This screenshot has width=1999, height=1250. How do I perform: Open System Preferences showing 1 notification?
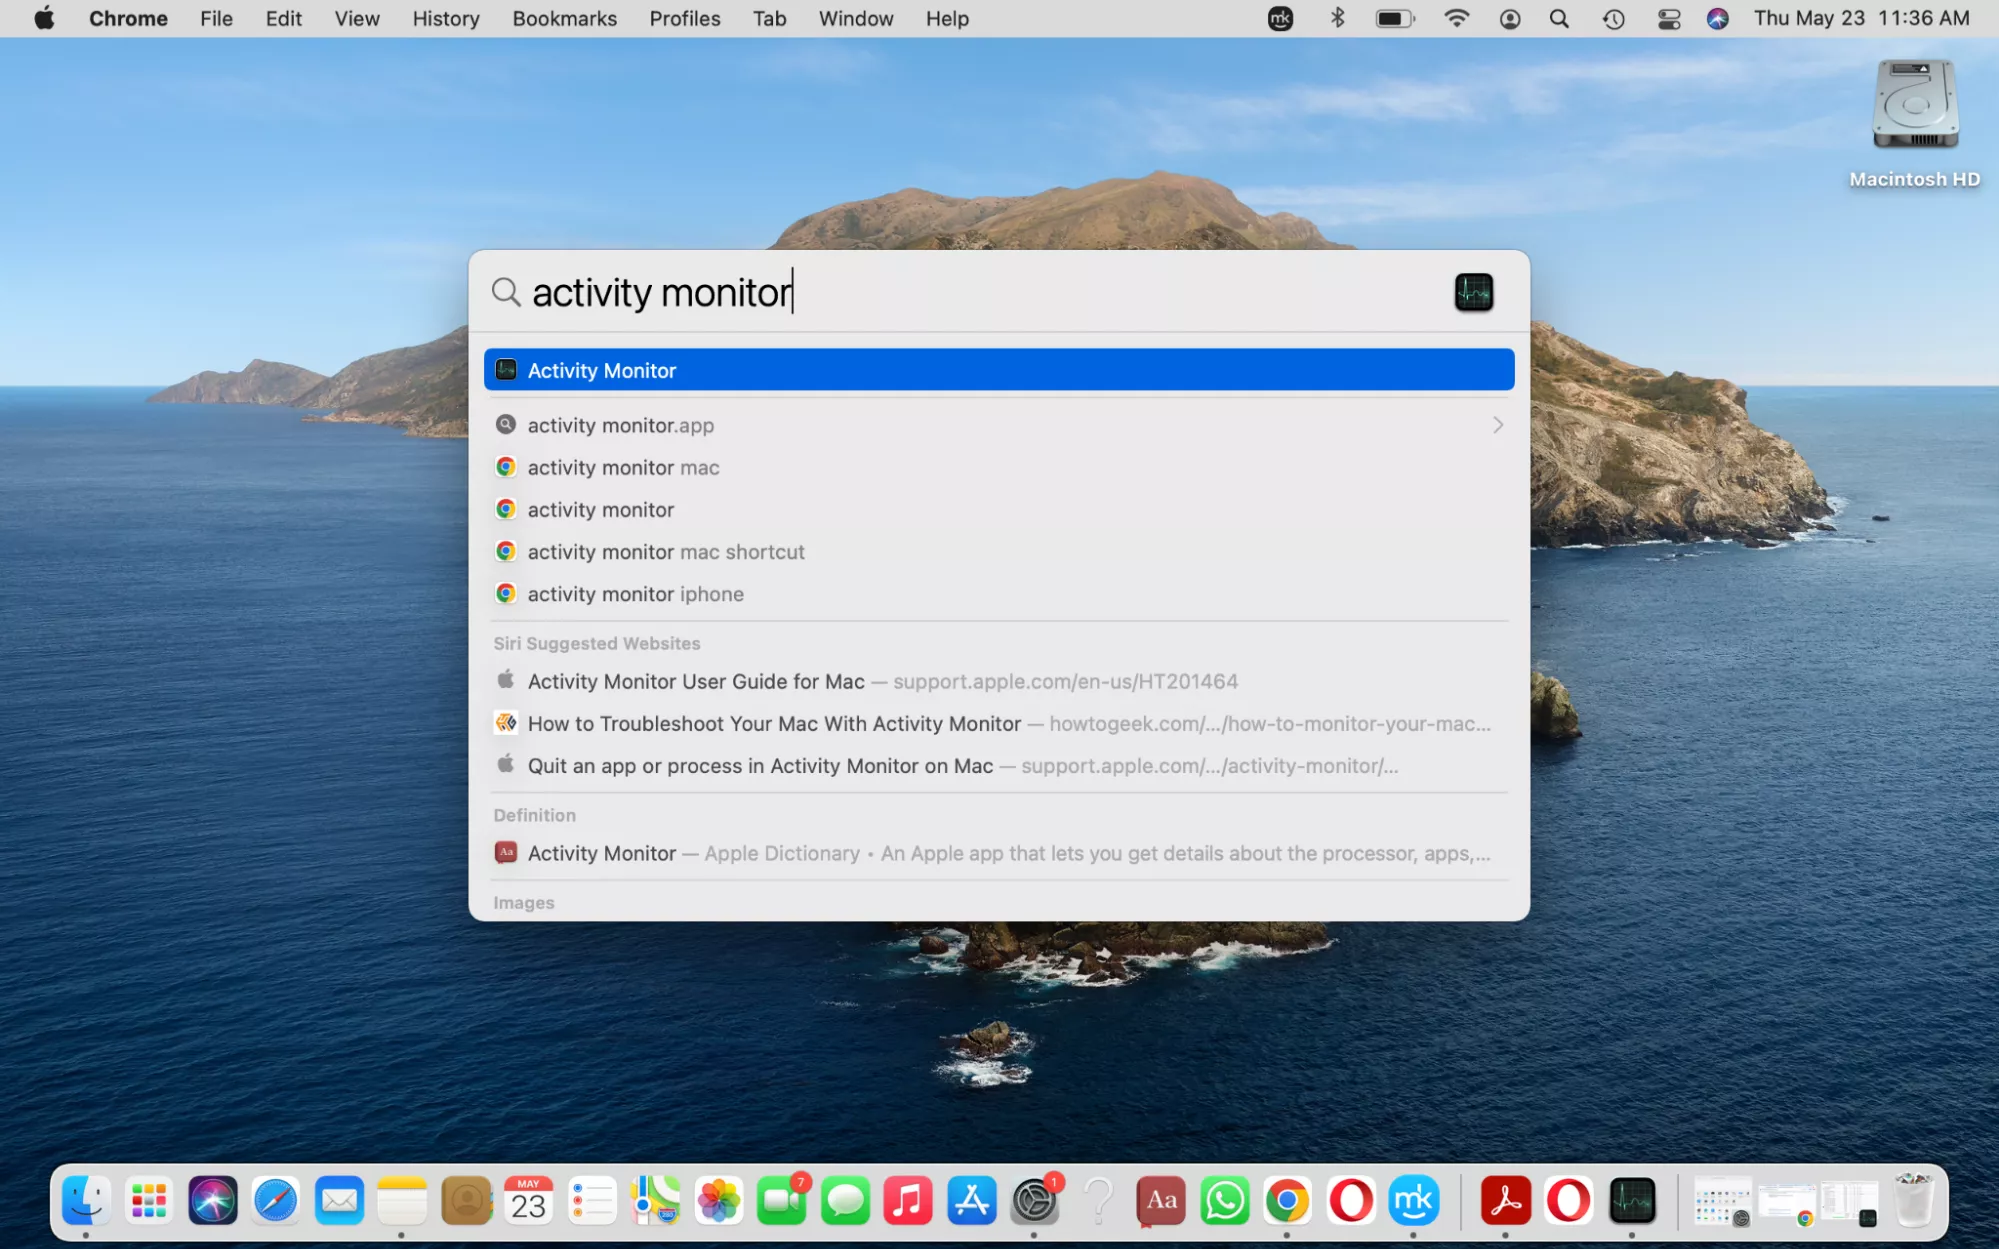coord(1035,1201)
